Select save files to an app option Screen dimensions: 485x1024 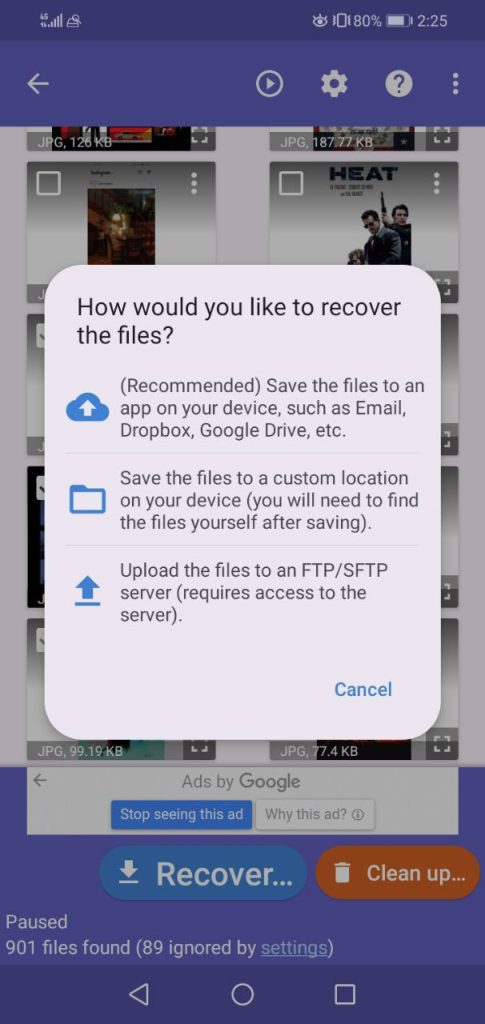pos(243,408)
